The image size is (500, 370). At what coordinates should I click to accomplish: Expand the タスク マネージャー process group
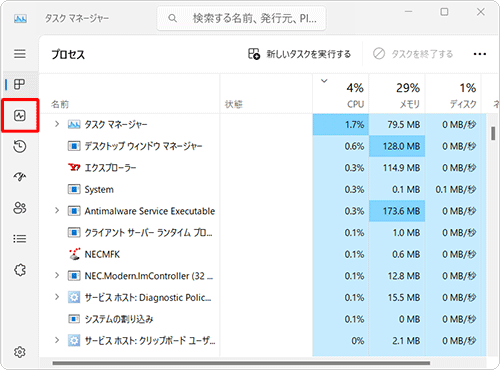57,124
